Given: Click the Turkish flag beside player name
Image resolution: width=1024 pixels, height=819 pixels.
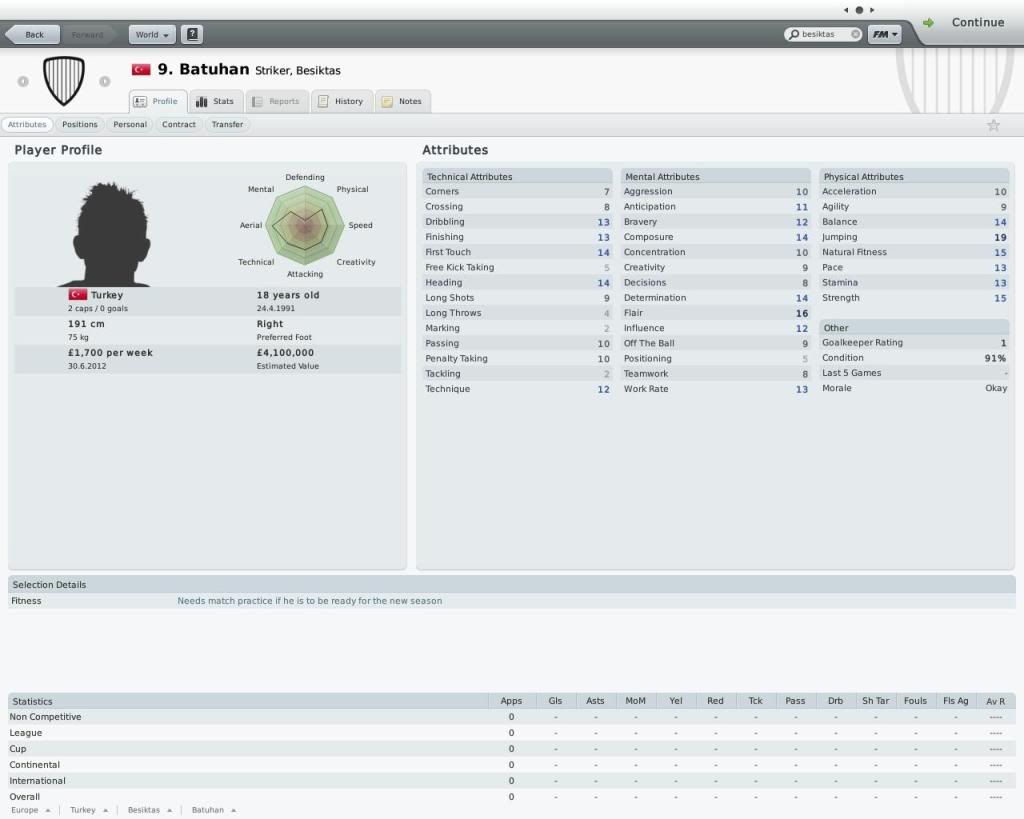Looking at the screenshot, I should (x=141, y=69).
